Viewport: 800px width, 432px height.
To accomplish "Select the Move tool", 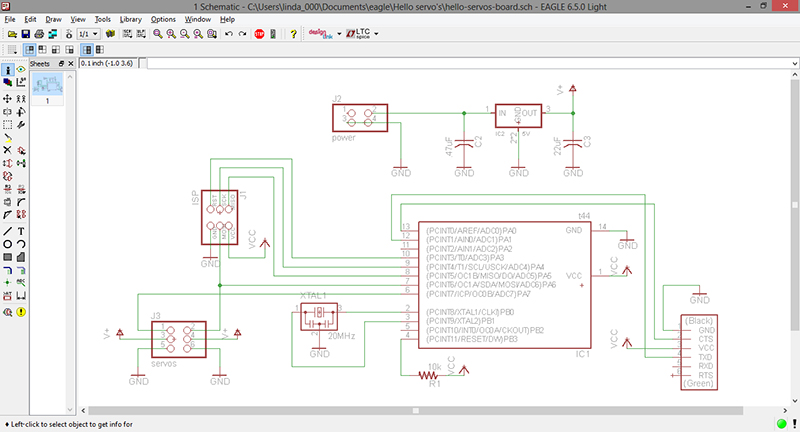I will [8, 98].
